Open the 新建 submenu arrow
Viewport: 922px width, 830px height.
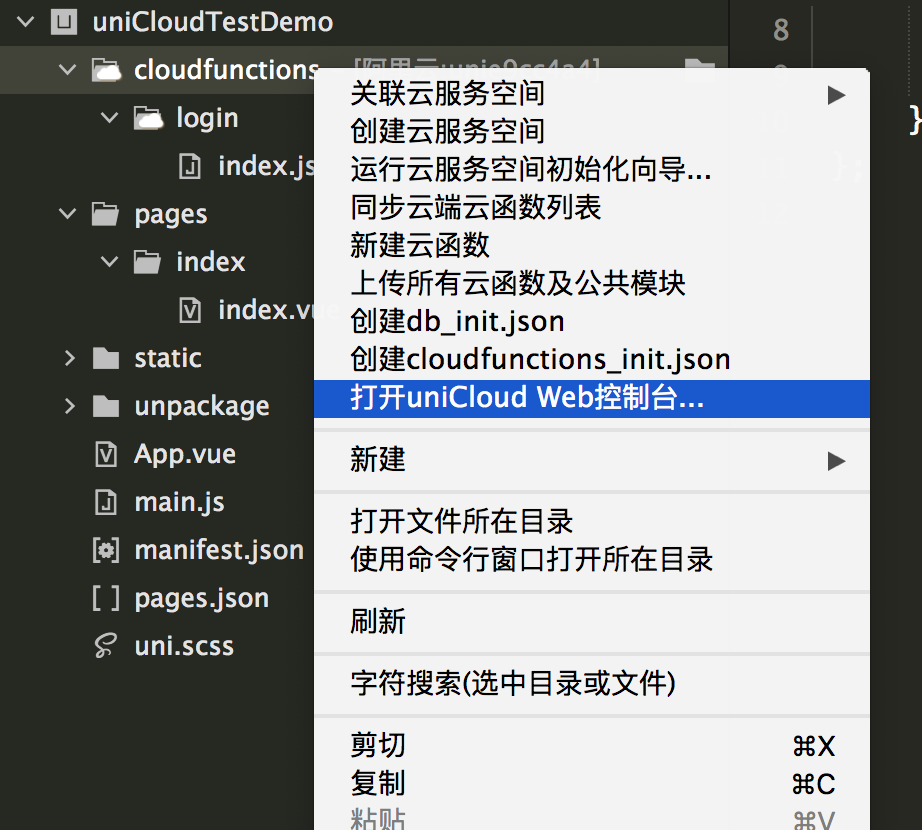(836, 459)
